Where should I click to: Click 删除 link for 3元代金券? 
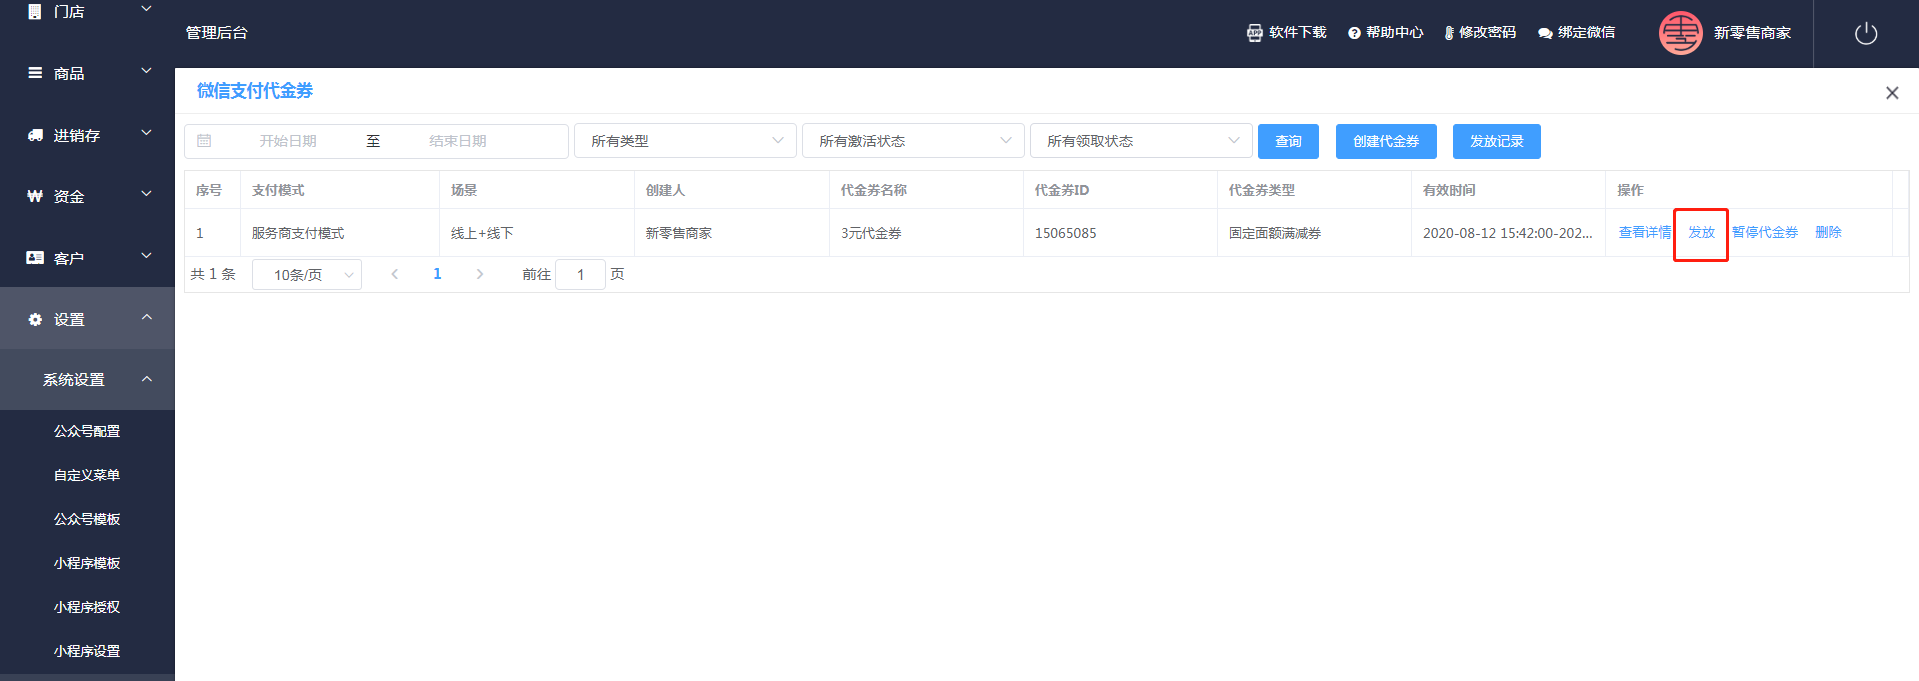(1828, 232)
